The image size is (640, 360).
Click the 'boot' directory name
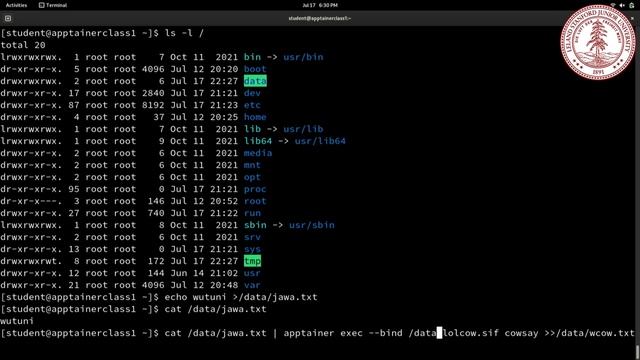(x=255, y=69)
